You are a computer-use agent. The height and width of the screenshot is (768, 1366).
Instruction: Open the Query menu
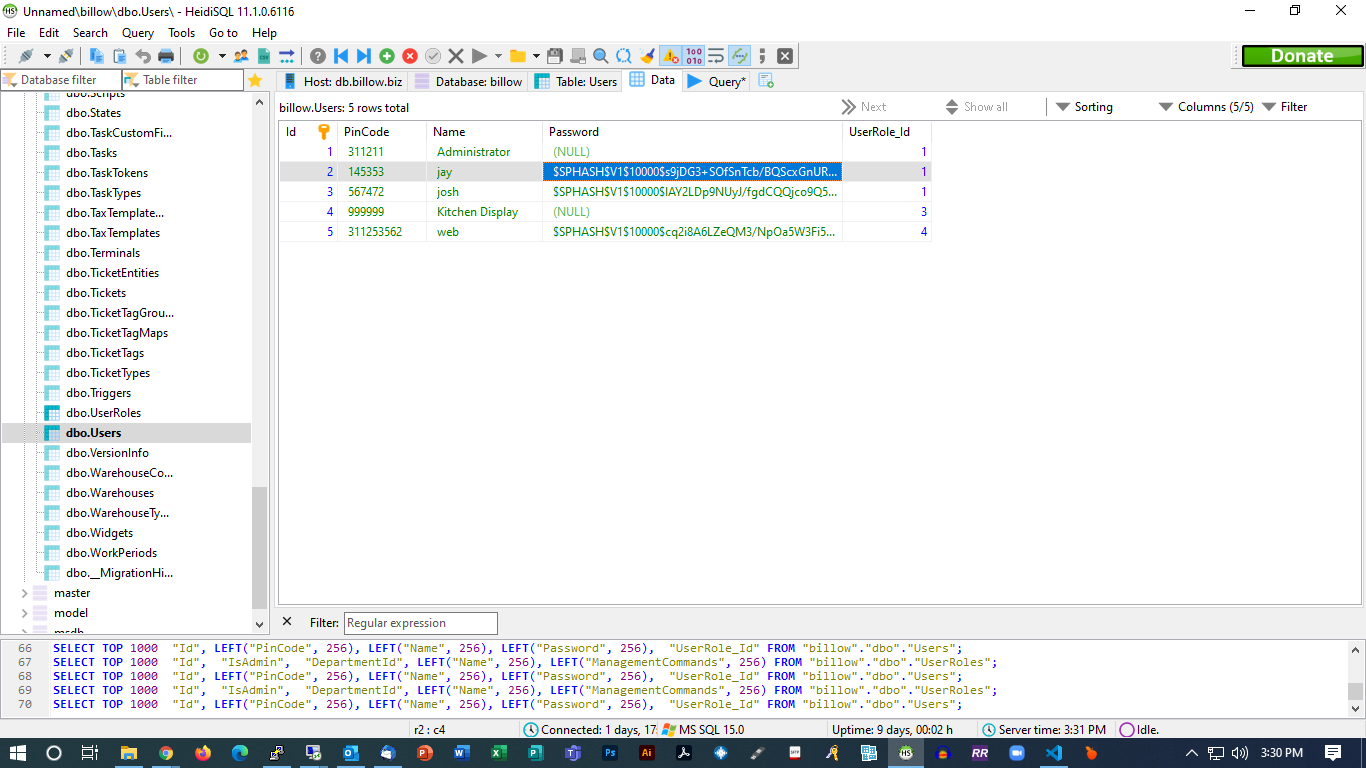click(x=138, y=33)
